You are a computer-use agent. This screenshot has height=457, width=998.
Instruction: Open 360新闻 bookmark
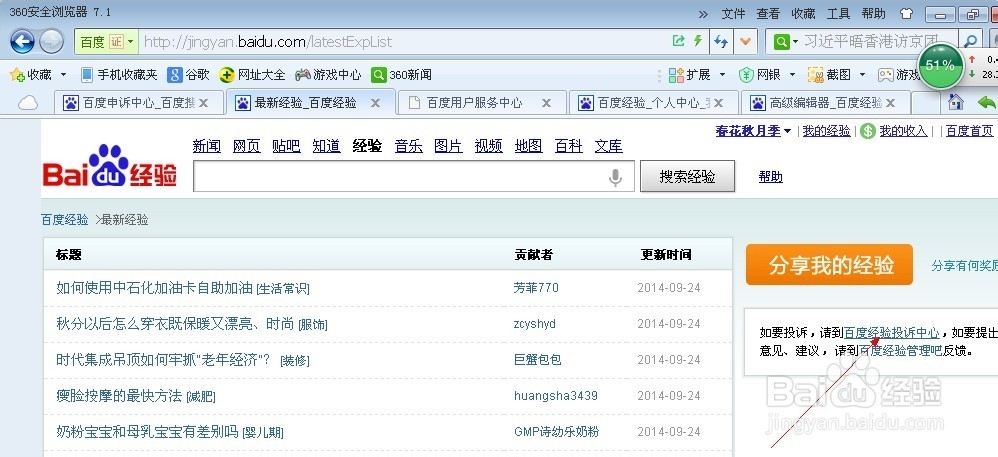[x=402, y=75]
